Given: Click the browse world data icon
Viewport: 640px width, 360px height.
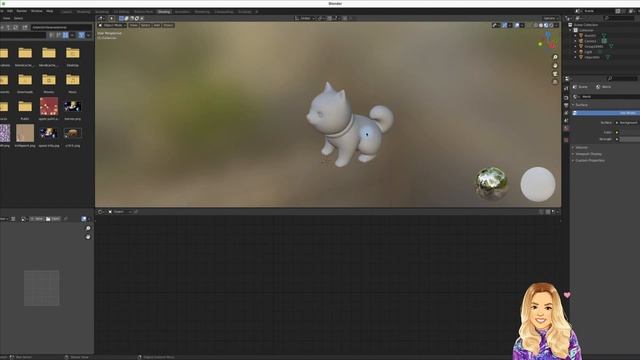Looking at the screenshot, I should [x=576, y=97].
